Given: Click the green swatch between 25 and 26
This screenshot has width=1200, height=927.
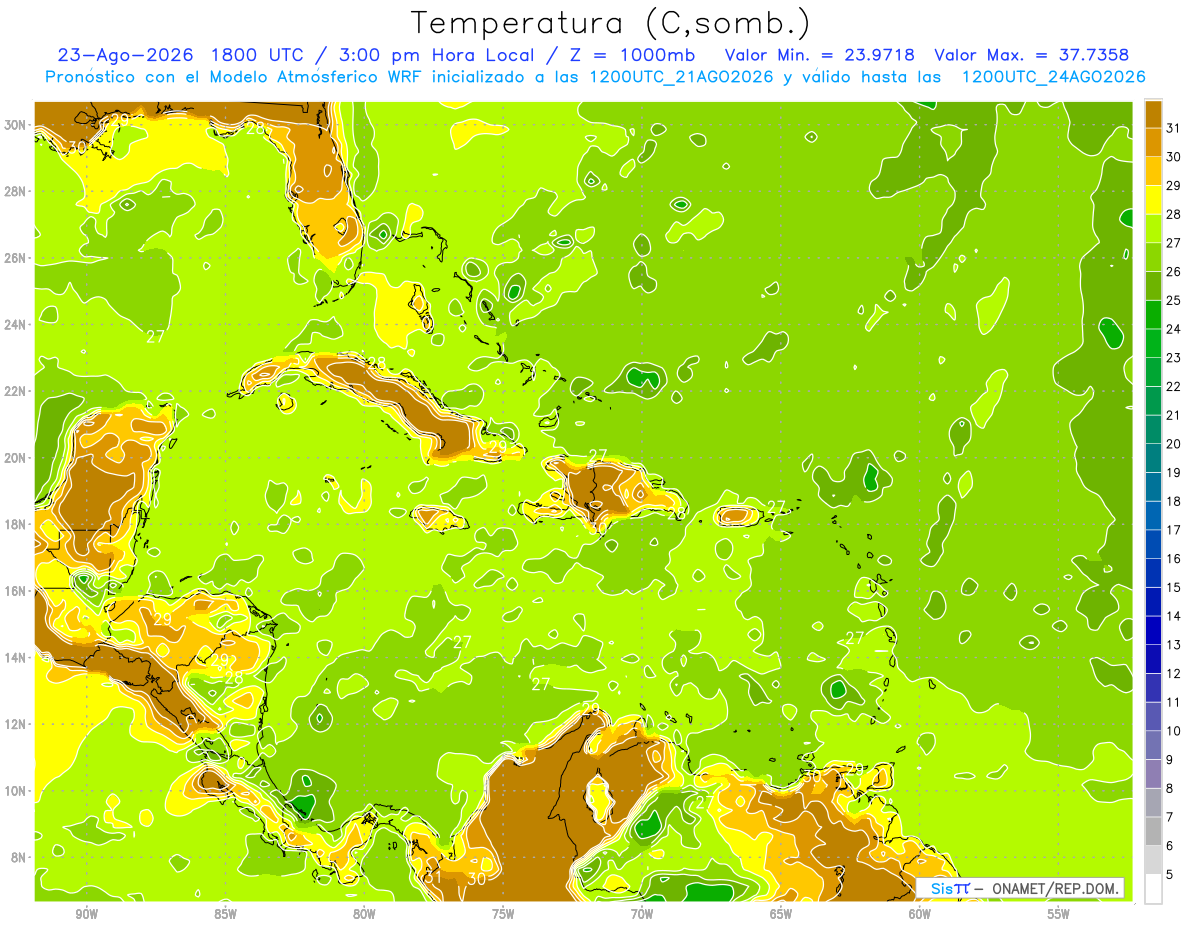Looking at the screenshot, I should pos(1153,286).
